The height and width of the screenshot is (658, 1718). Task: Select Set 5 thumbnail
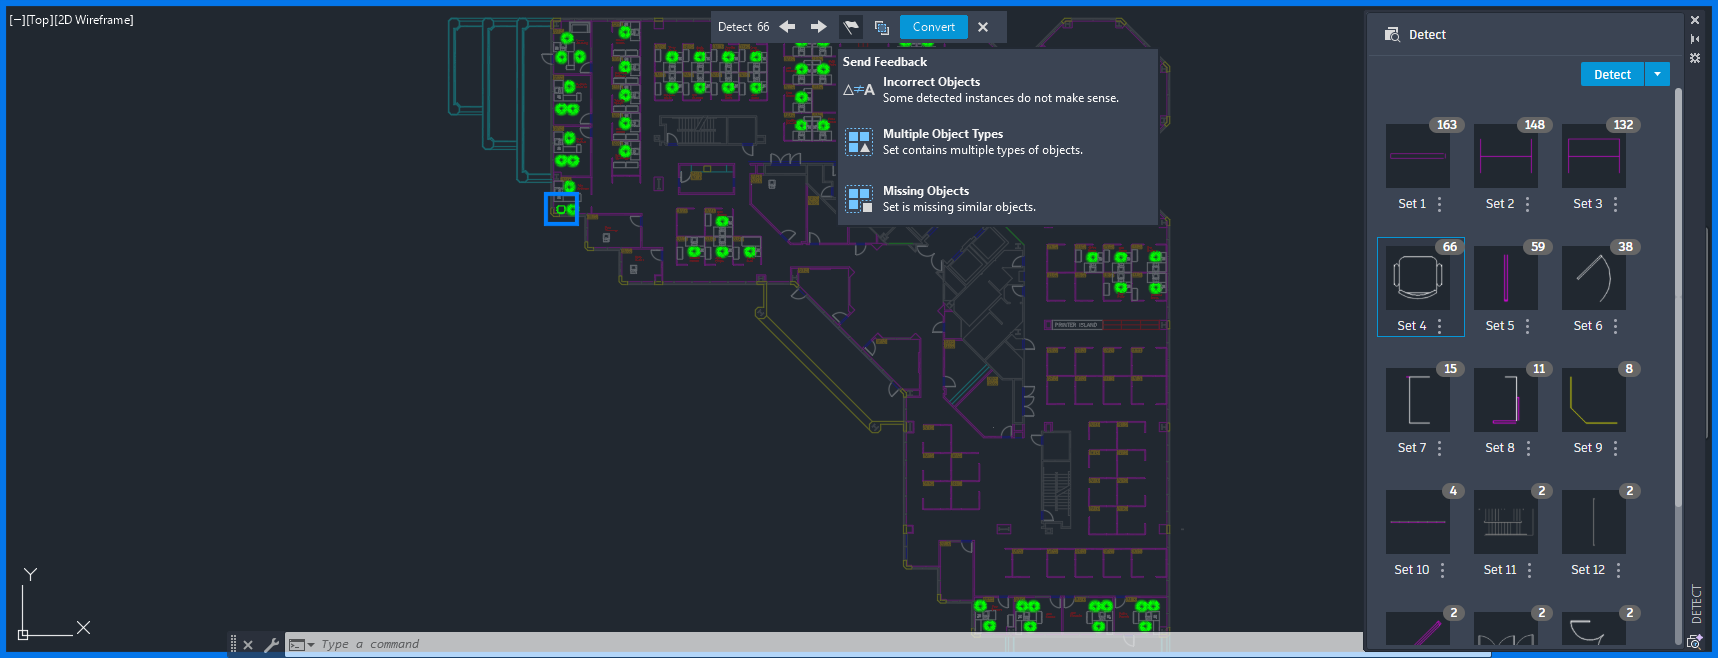coord(1505,278)
